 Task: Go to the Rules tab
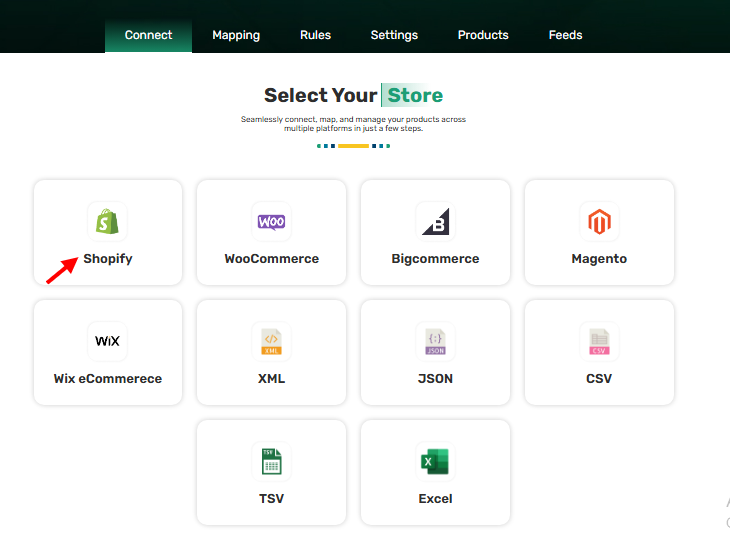point(315,35)
